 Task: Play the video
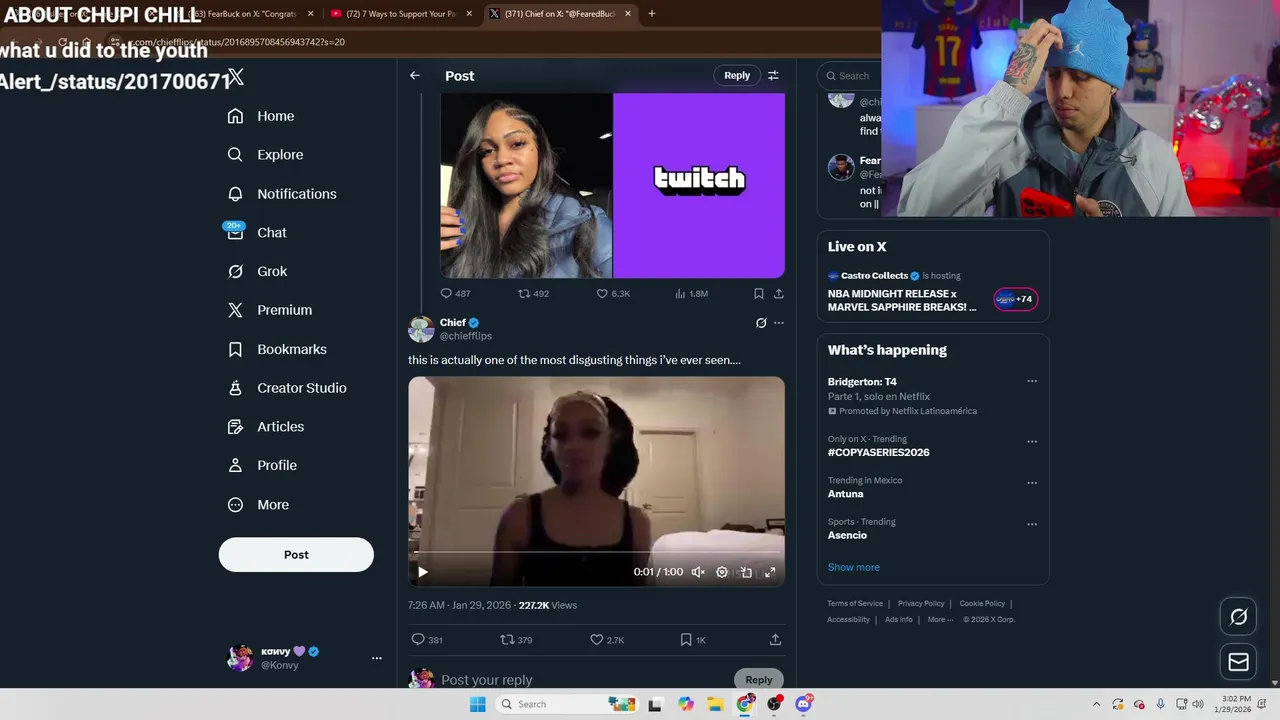click(x=422, y=572)
